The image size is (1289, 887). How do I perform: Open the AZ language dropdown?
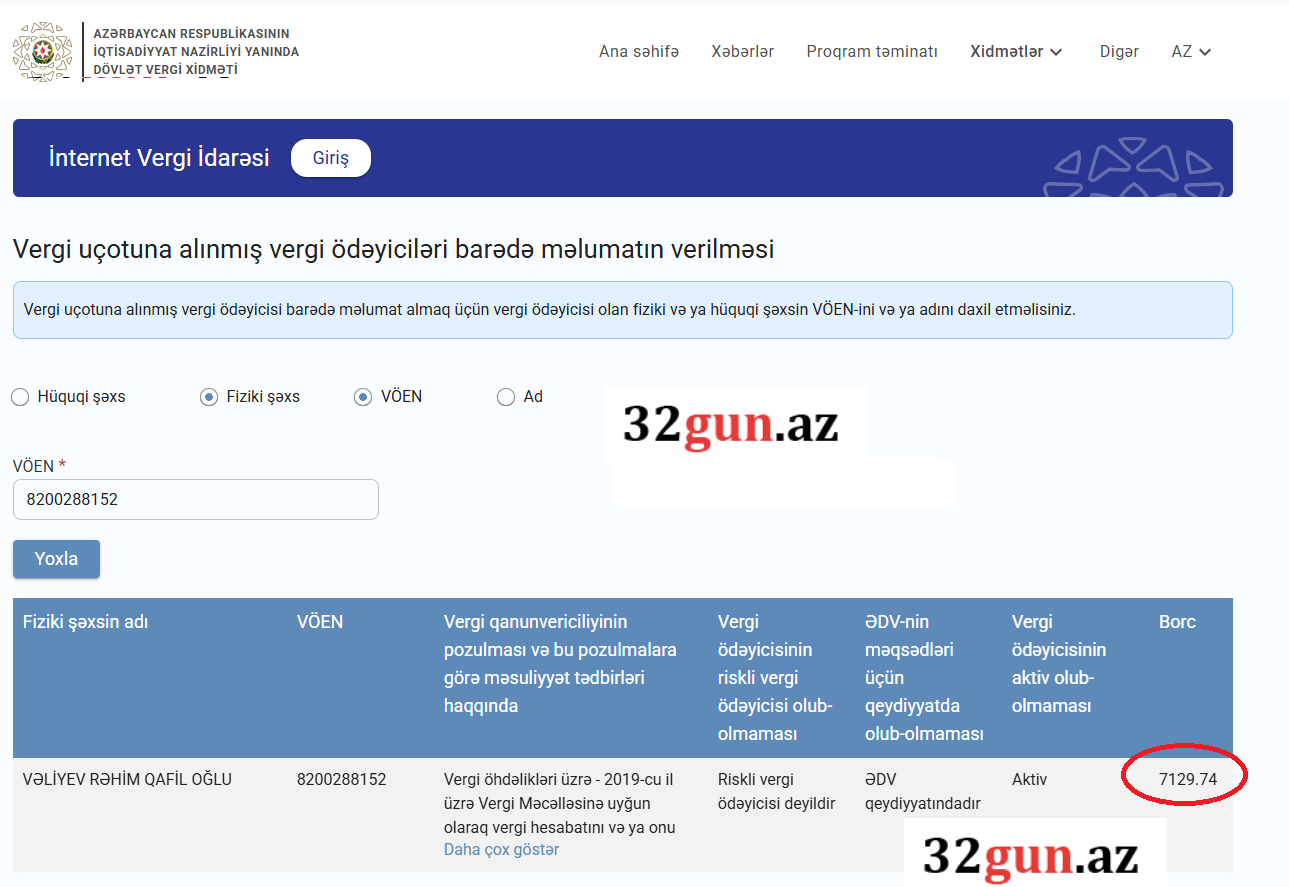click(x=1191, y=52)
